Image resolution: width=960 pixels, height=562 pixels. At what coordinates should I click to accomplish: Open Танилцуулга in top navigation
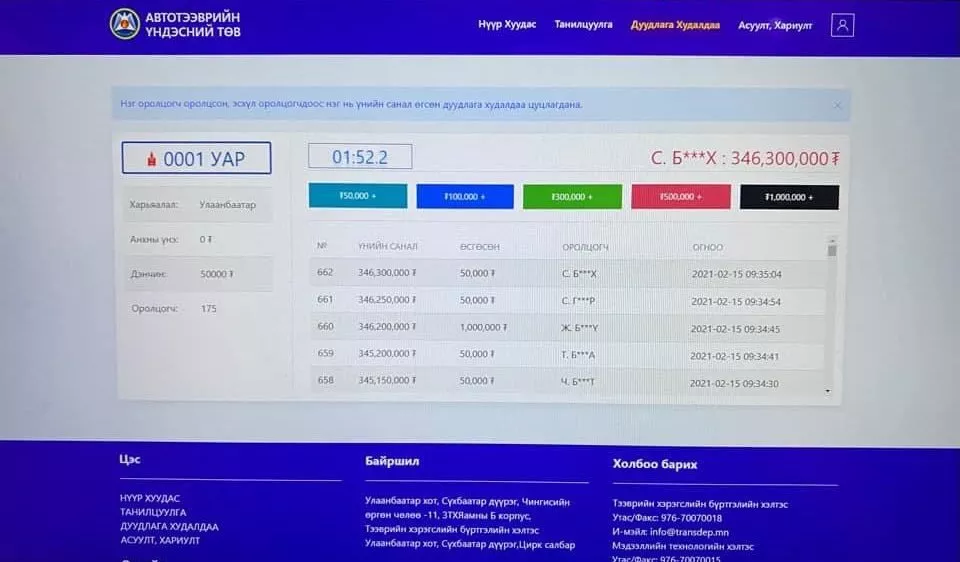(583, 24)
